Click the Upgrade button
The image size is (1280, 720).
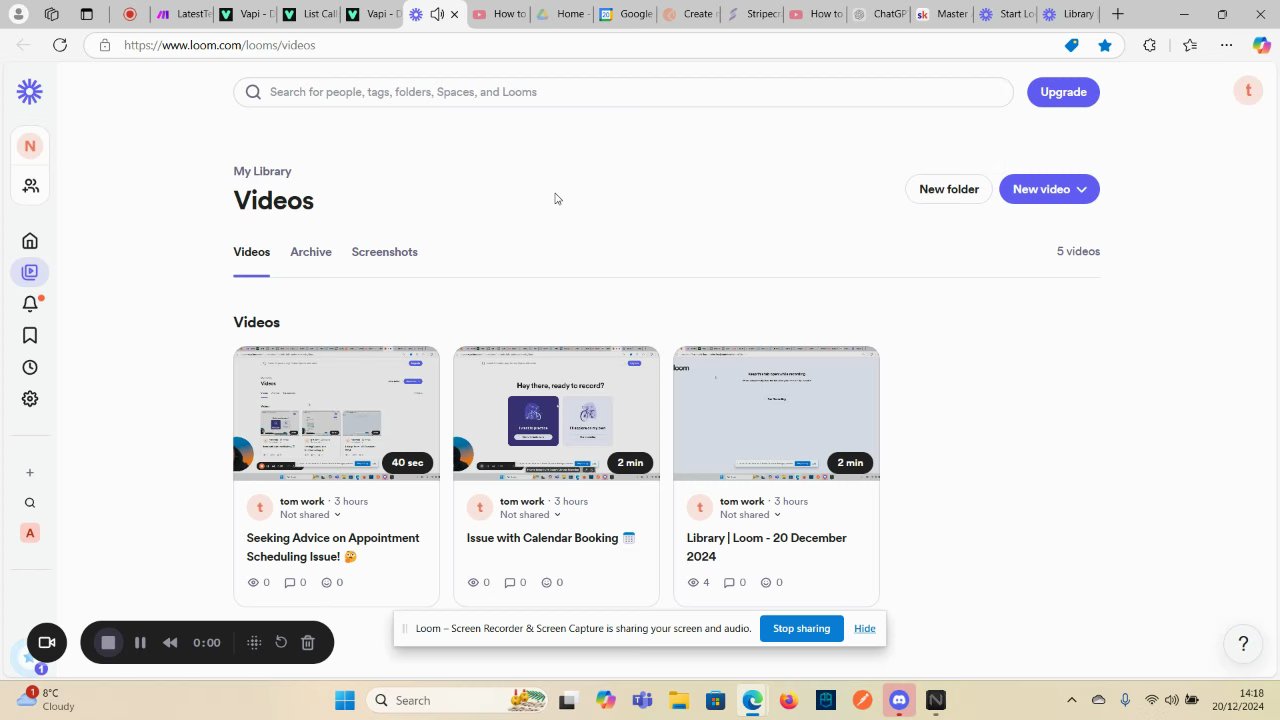(1063, 92)
